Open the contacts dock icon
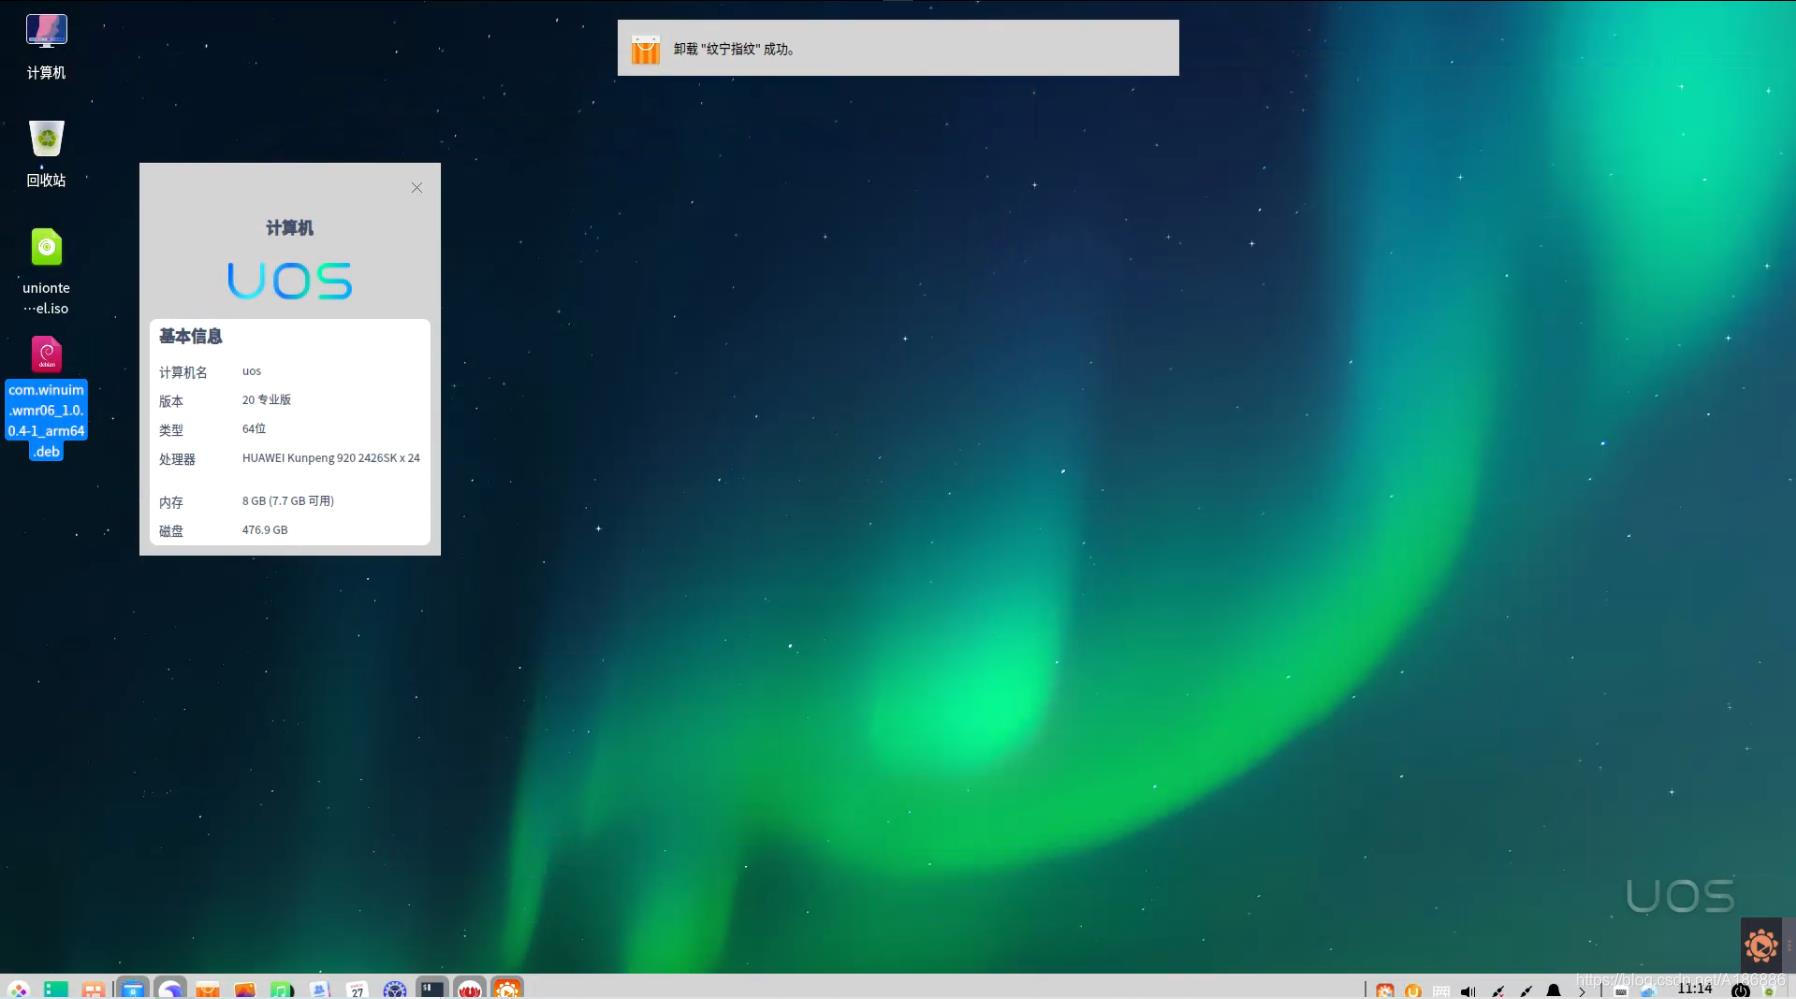This screenshot has width=1796, height=999. pyautogui.click(x=320, y=989)
